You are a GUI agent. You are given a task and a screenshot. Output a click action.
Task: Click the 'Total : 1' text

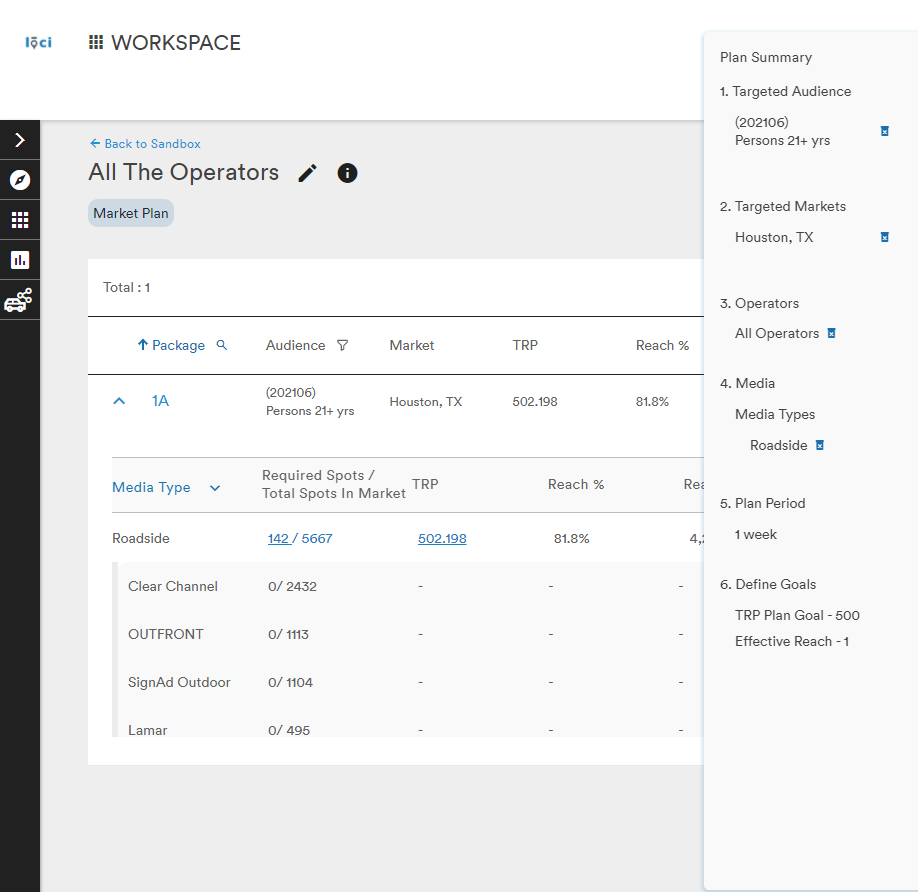pos(126,287)
